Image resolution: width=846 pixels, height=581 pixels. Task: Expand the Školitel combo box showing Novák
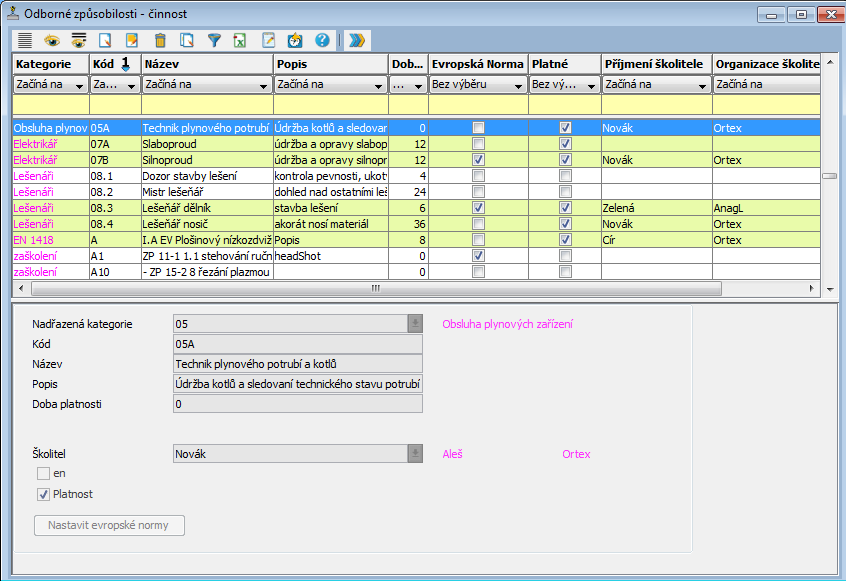point(415,454)
